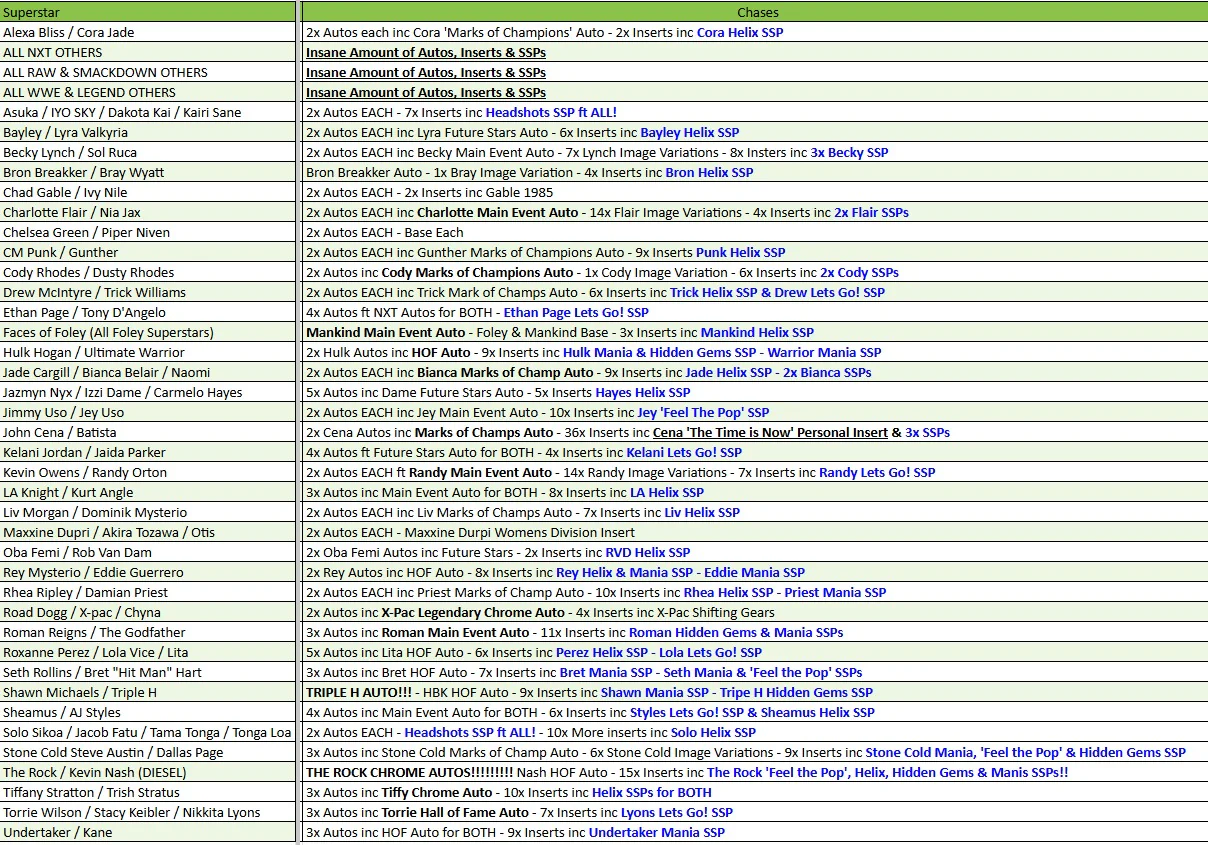Click the Becky Lynch / Sol Ruca cell
The width and height of the screenshot is (1208, 845).
coord(148,152)
